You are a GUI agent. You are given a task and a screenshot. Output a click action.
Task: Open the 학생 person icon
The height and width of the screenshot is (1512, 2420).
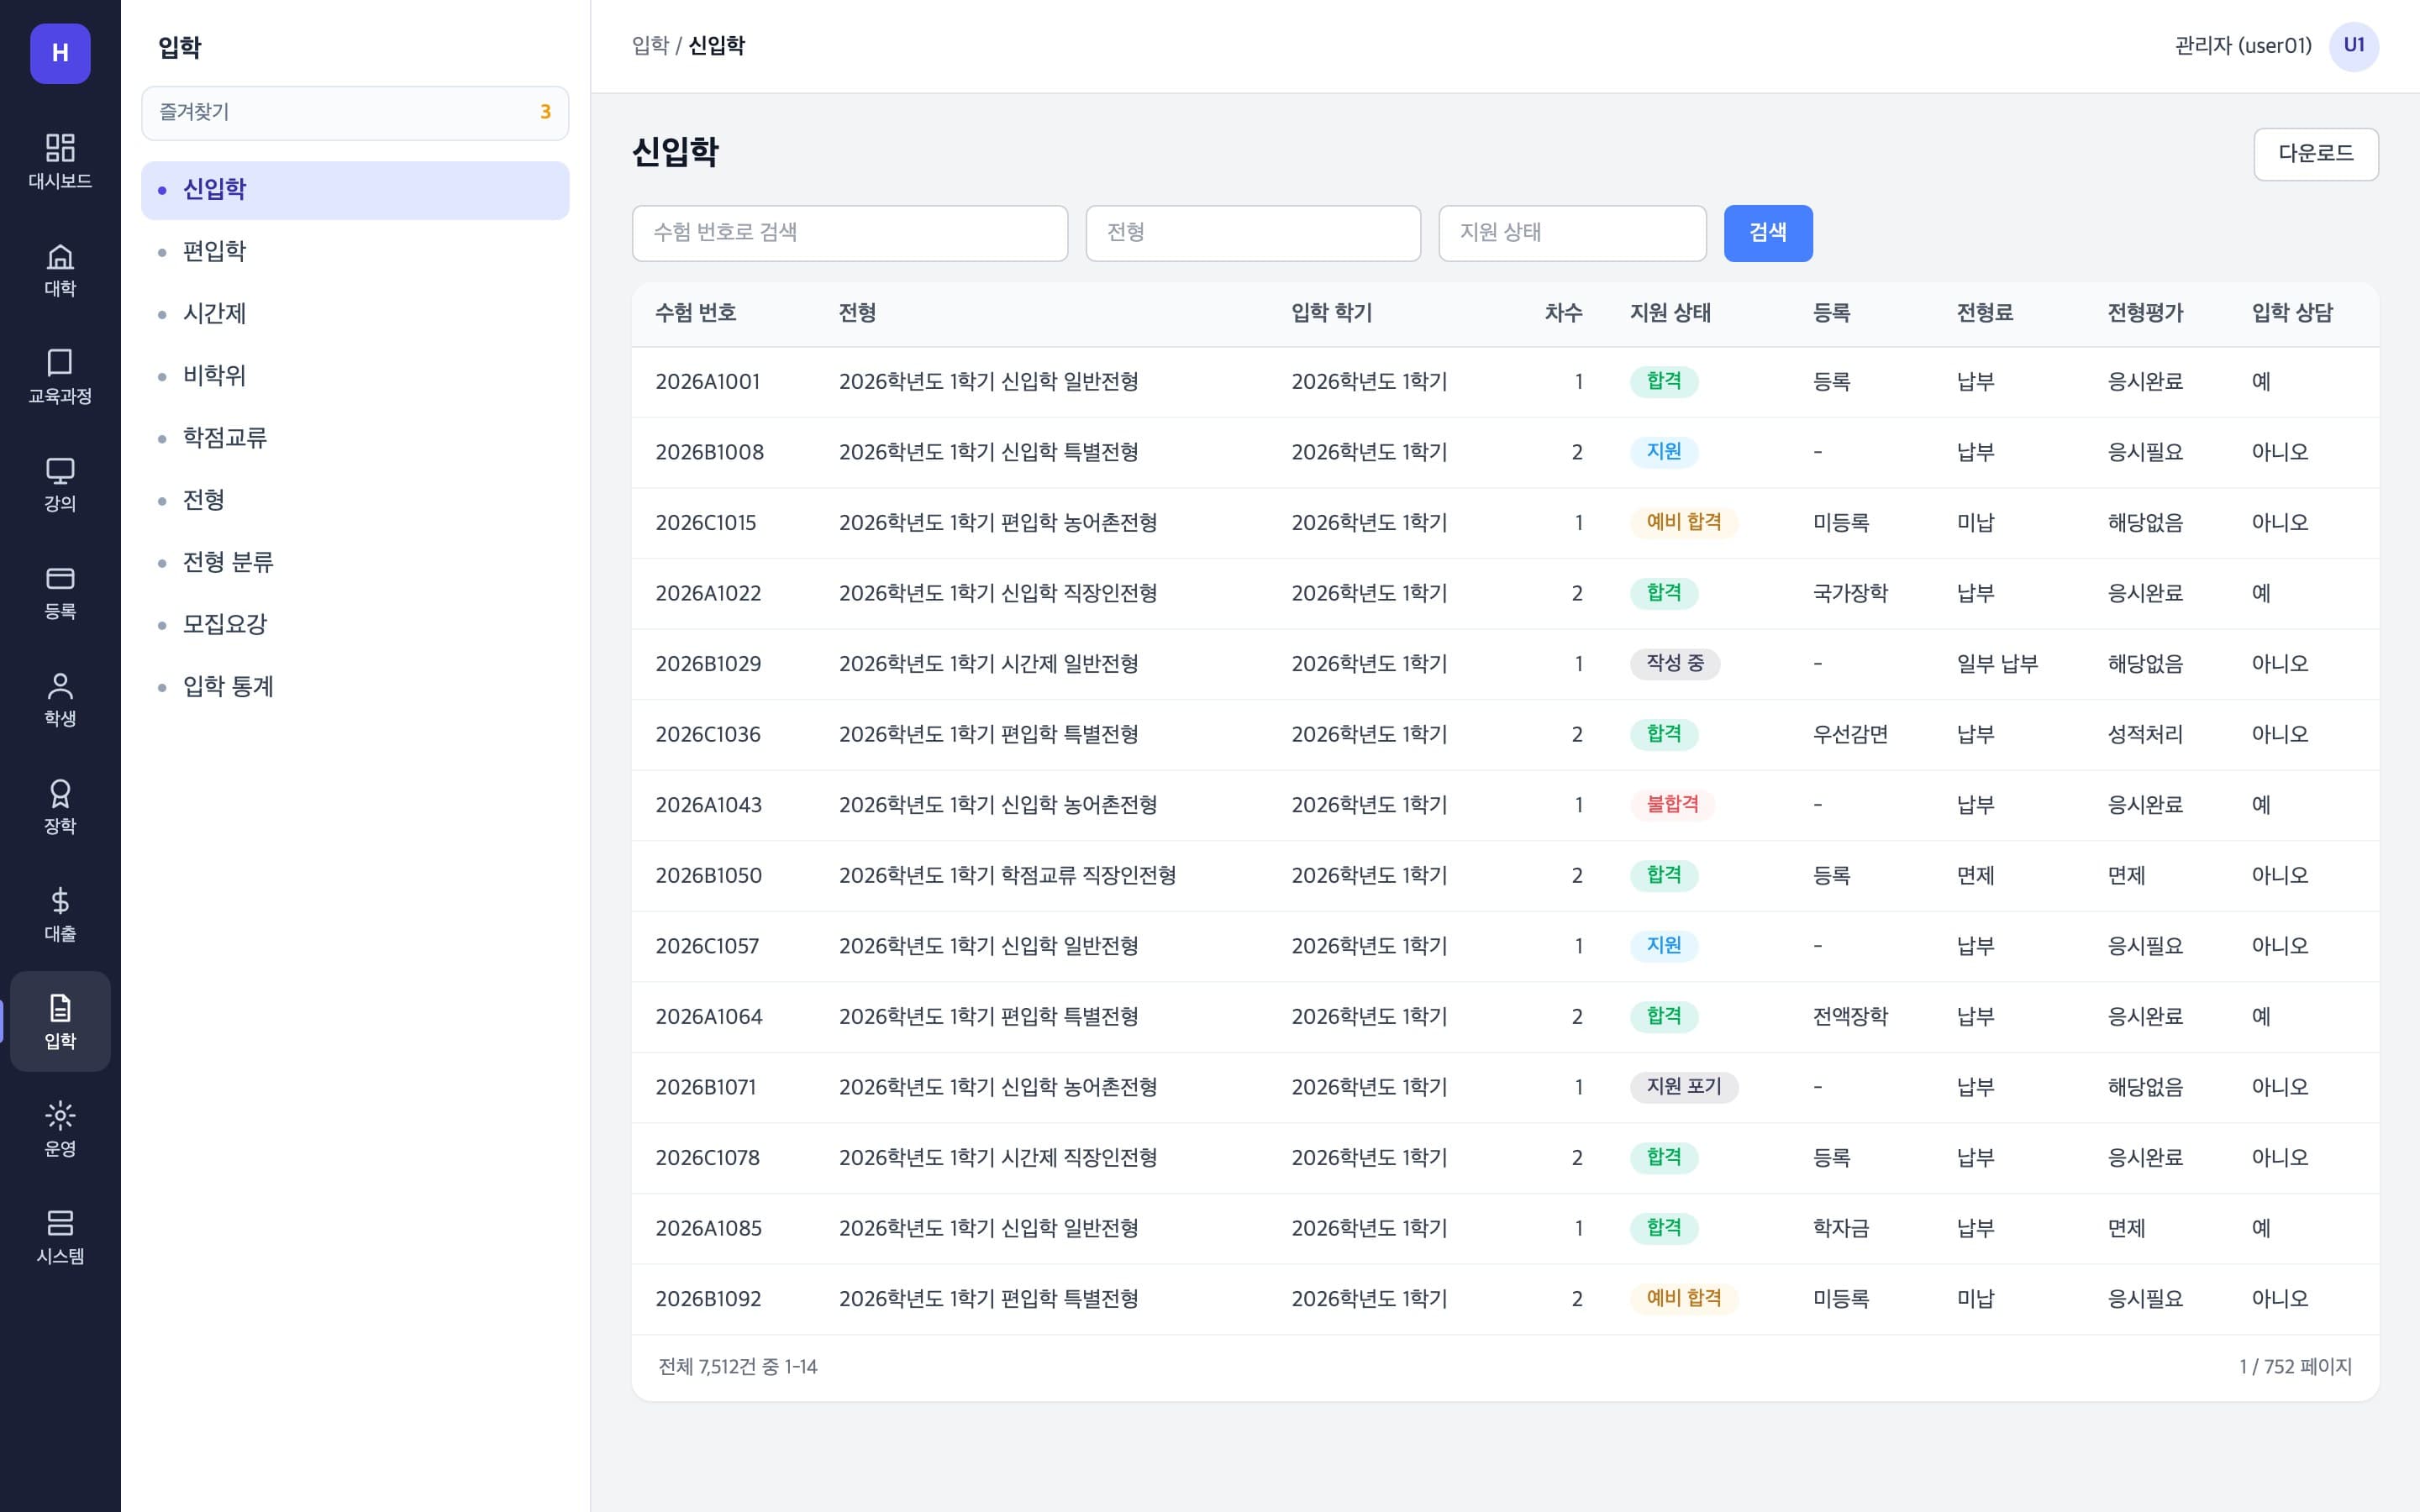[60, 699]
